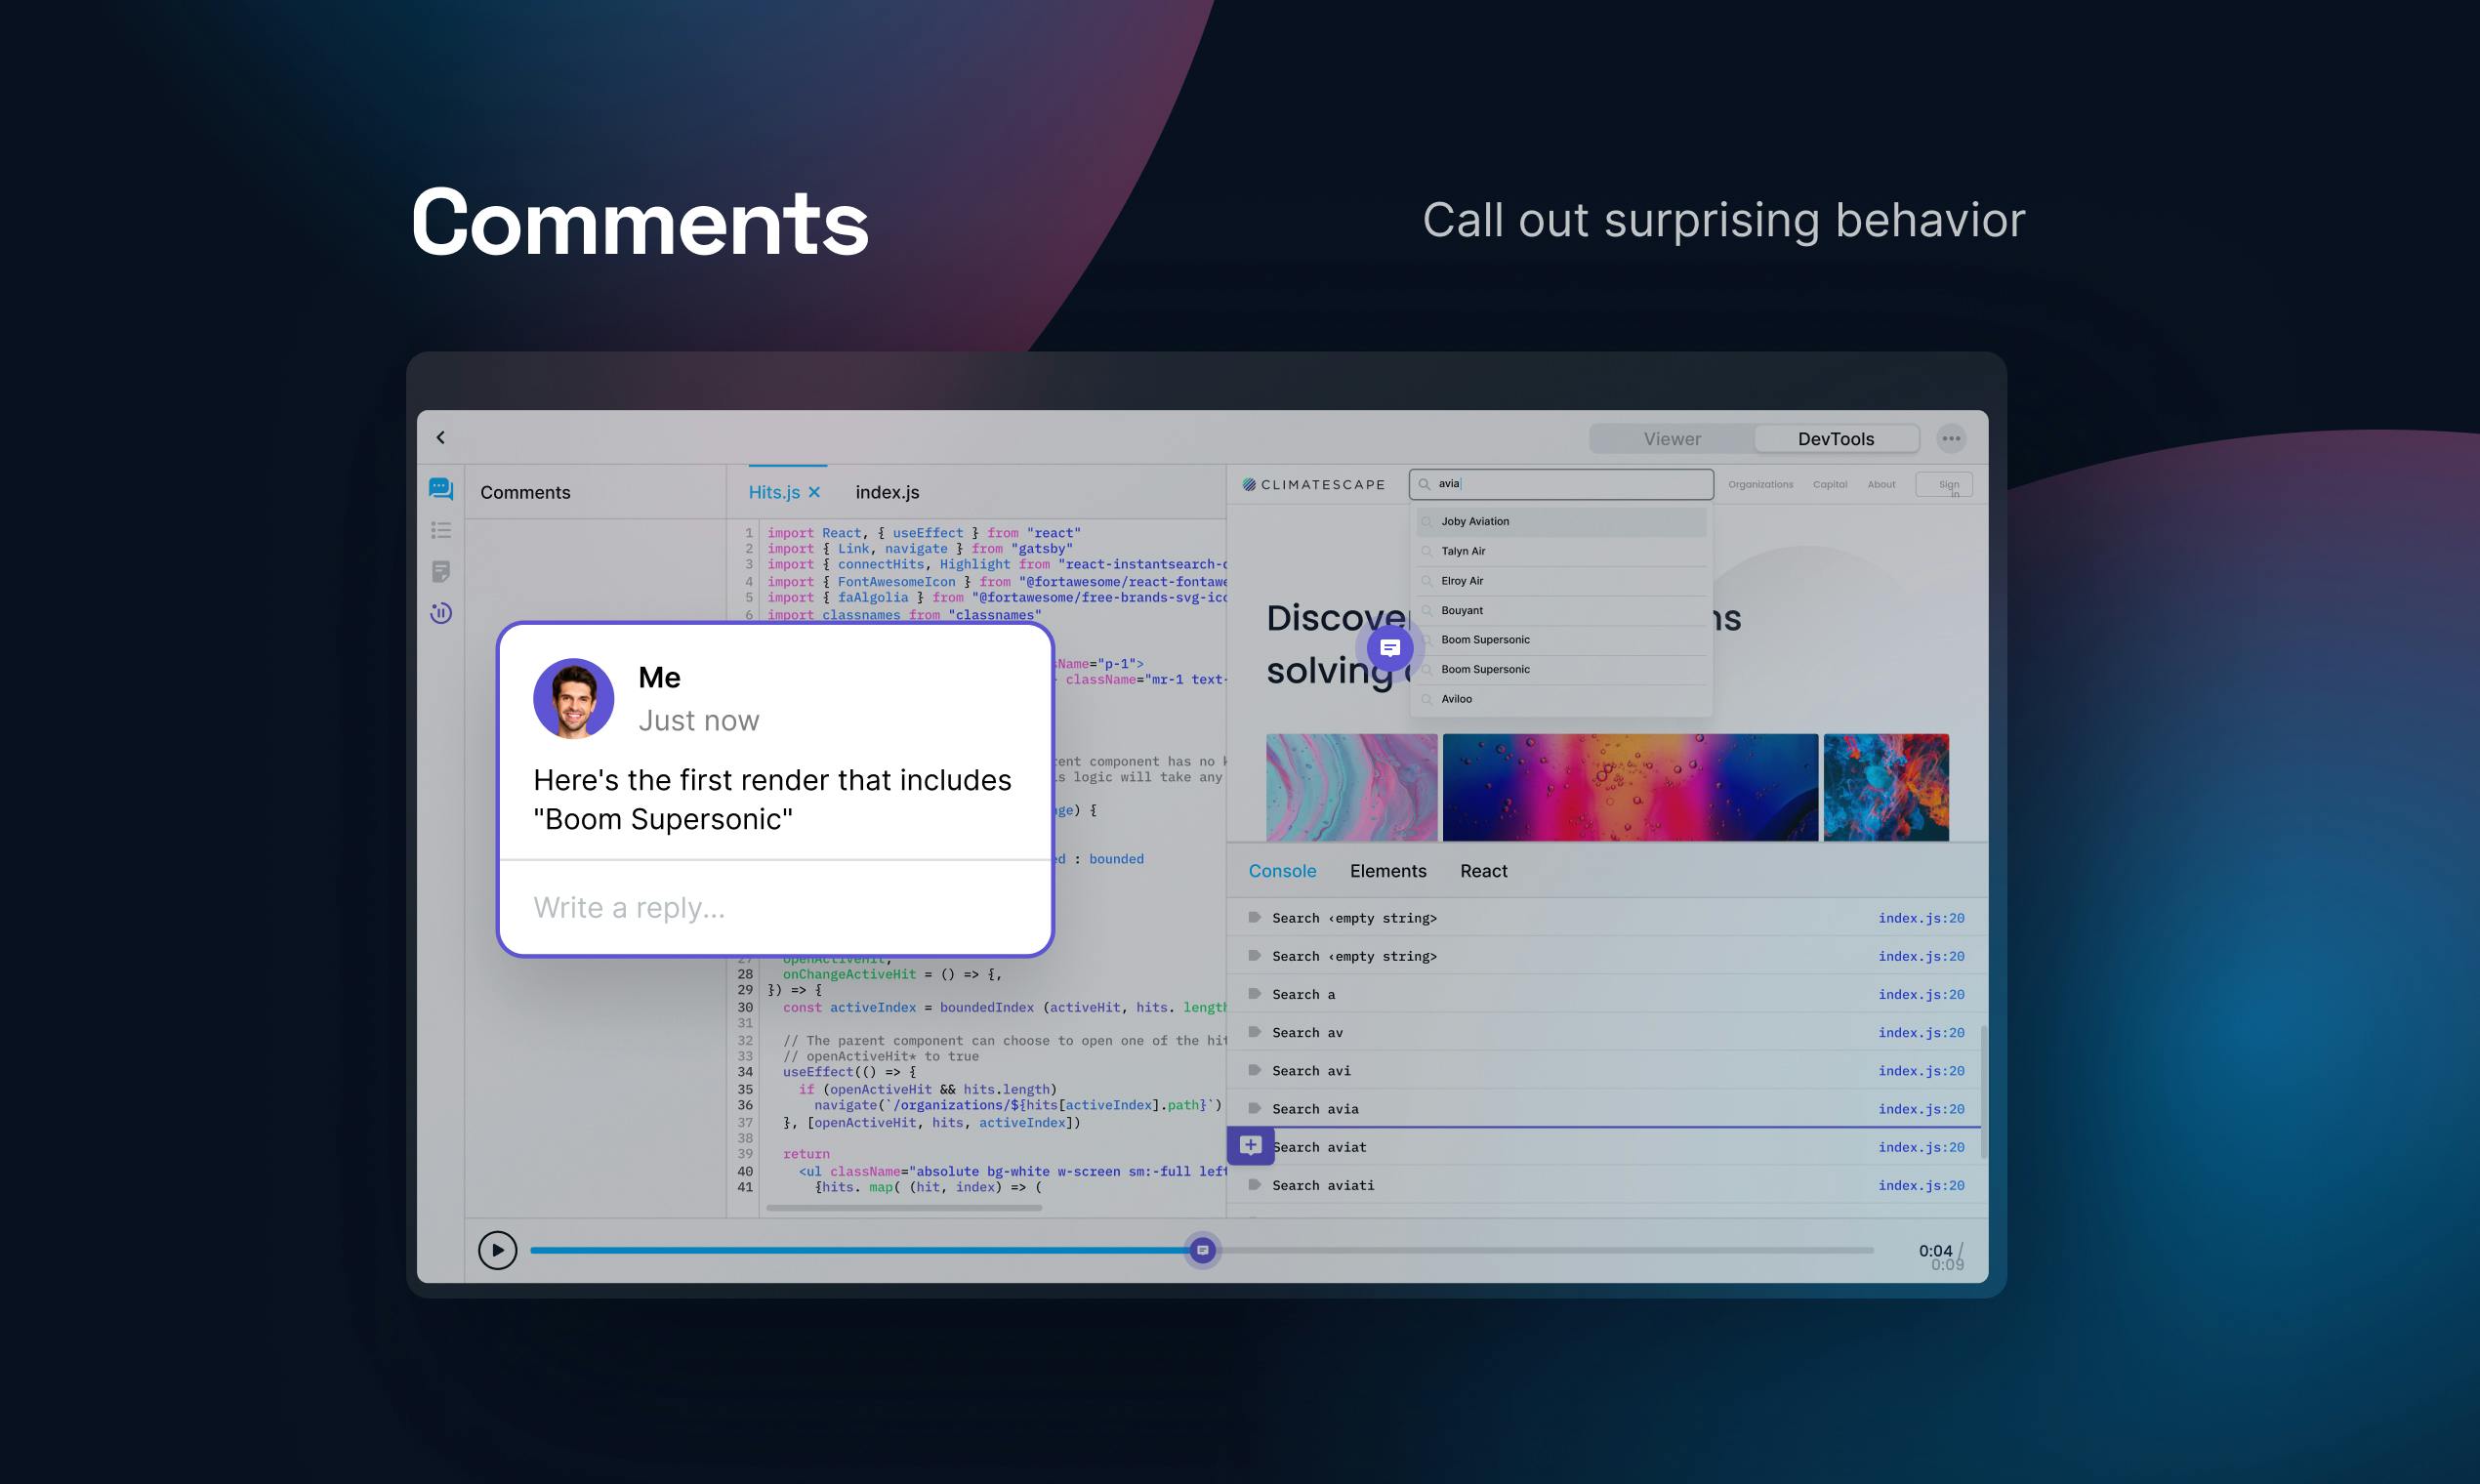Click the console panel vertical scrollbar
Viewport: 2480px width, 1484px height.
(x=1982, y=1092)
